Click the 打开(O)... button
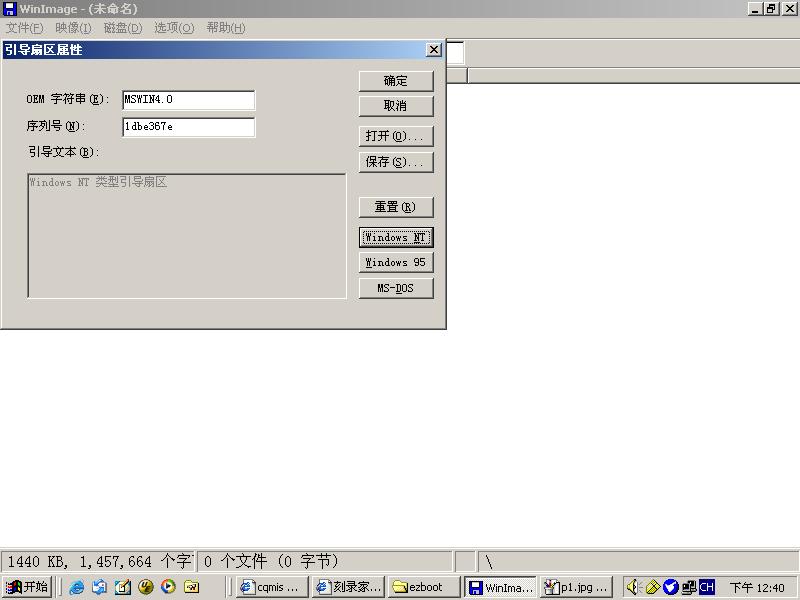 [x=396, y=136]
